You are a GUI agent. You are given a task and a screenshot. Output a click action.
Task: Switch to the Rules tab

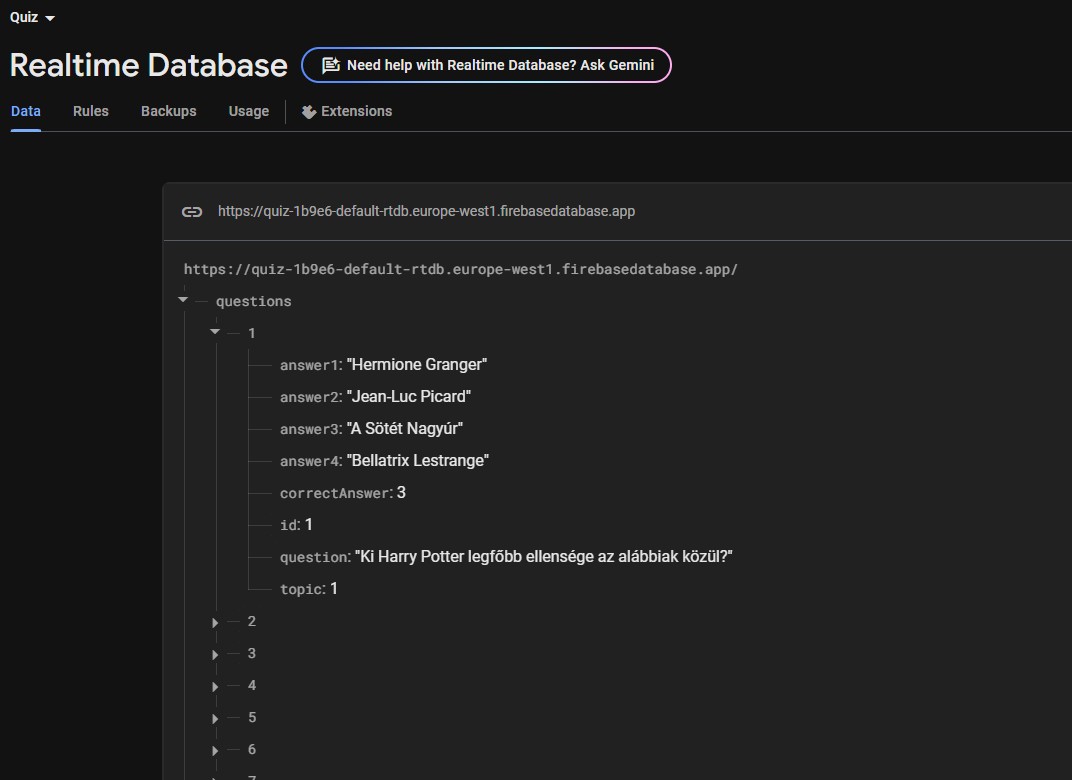click(90, 111)
